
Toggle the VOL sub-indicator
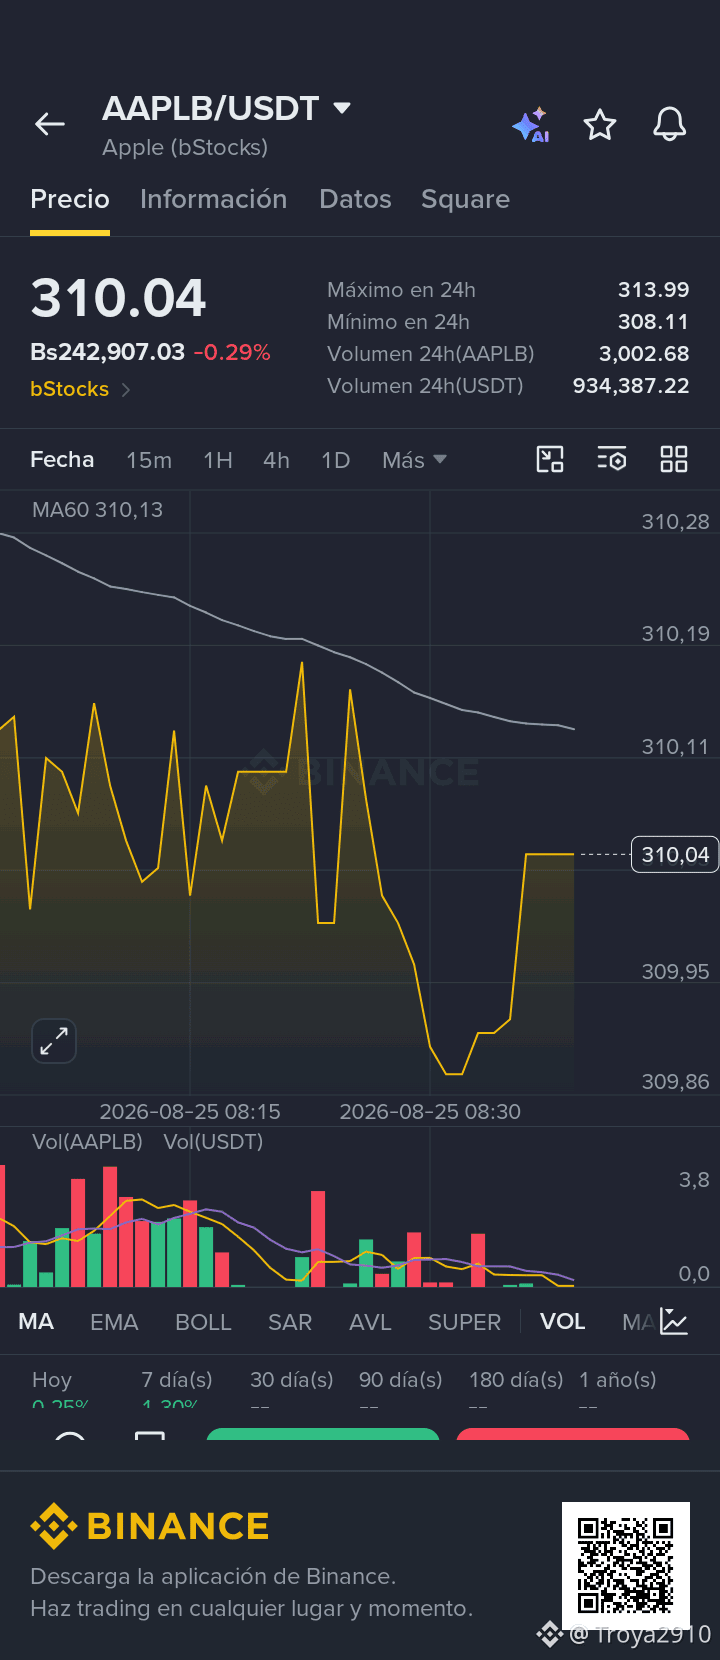coord(562,1322)
